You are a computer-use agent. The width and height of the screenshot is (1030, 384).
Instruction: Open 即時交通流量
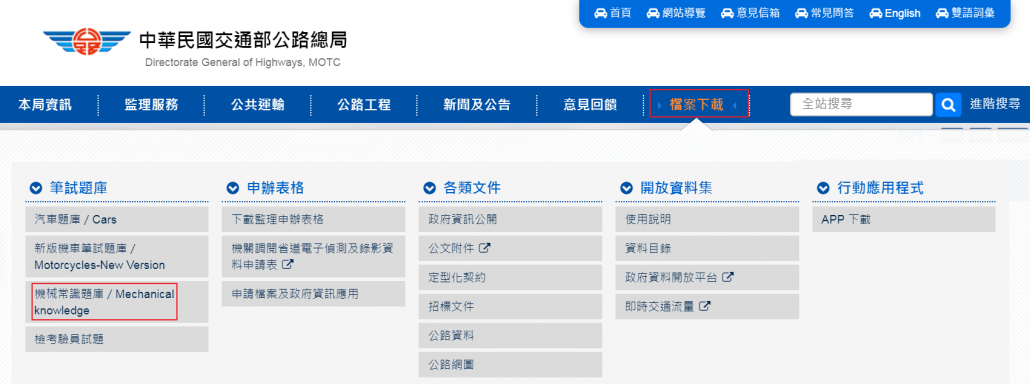click(x=707, y=307)
